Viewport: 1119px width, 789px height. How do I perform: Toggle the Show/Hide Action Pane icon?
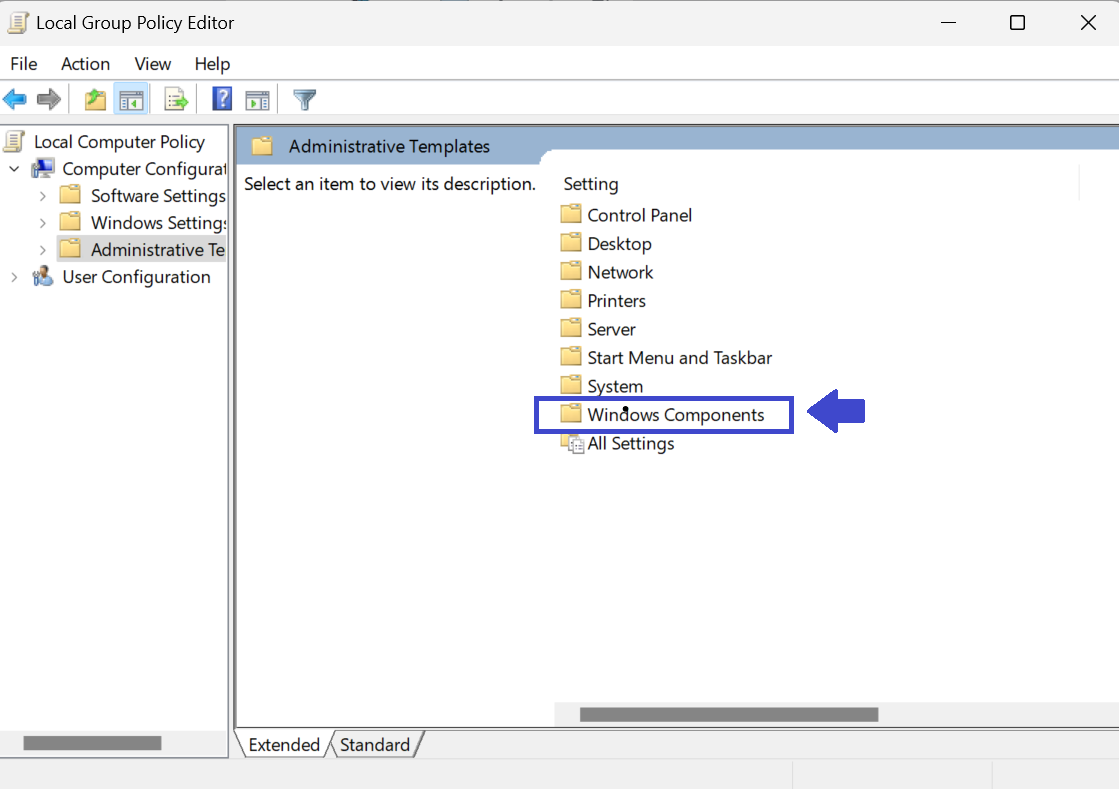pyautogui.click(x=257, y=100)
